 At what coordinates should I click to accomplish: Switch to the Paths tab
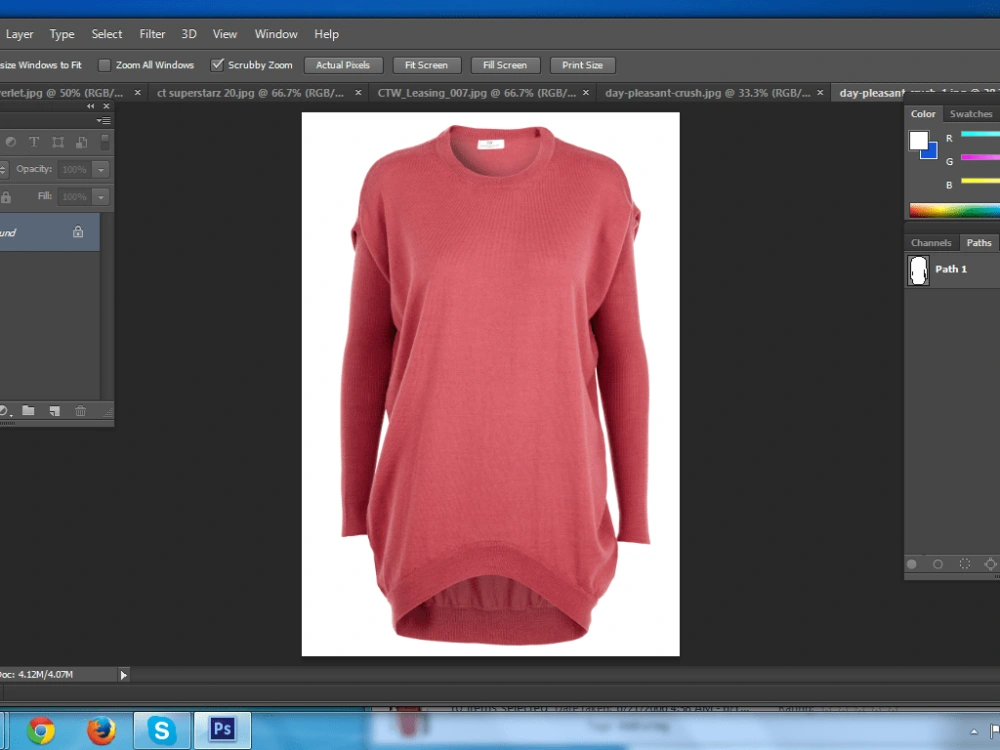tap(979, 243)
